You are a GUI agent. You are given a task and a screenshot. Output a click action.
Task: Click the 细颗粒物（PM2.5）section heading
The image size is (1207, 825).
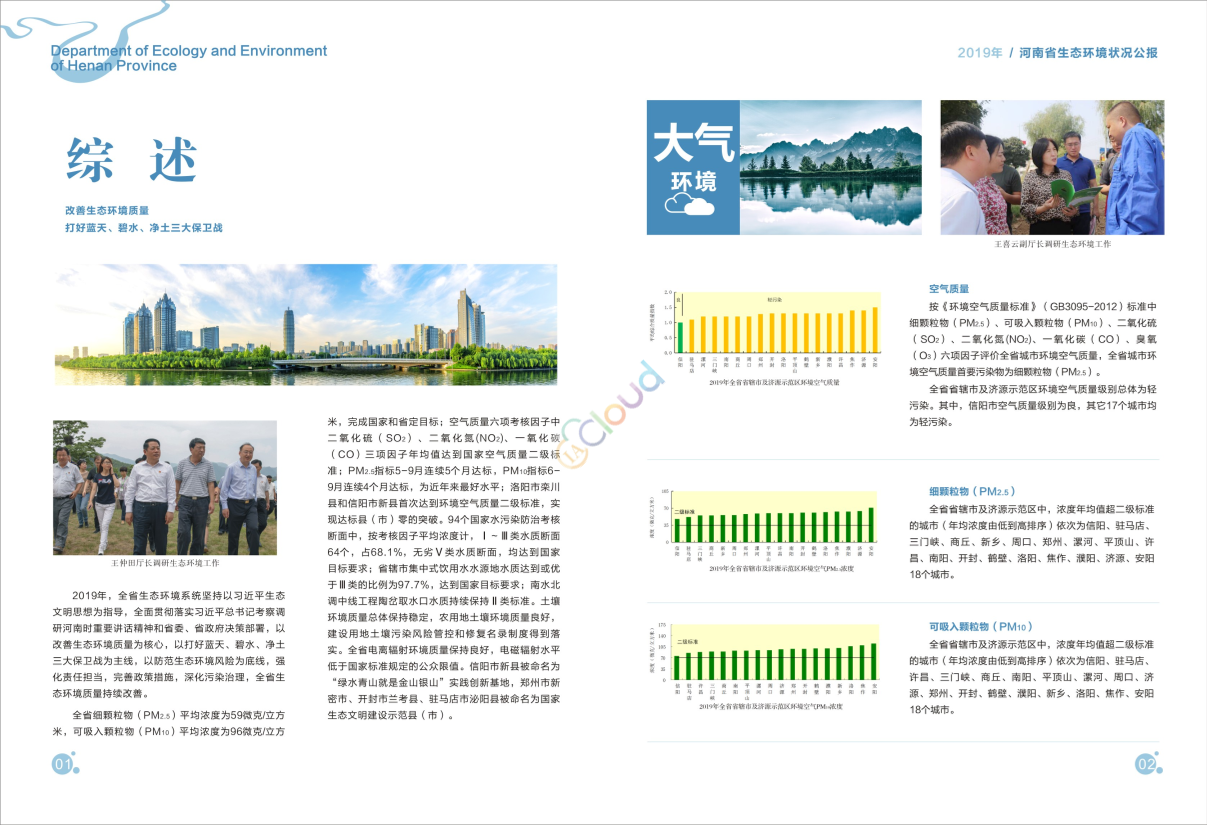[x=972, y=491]
